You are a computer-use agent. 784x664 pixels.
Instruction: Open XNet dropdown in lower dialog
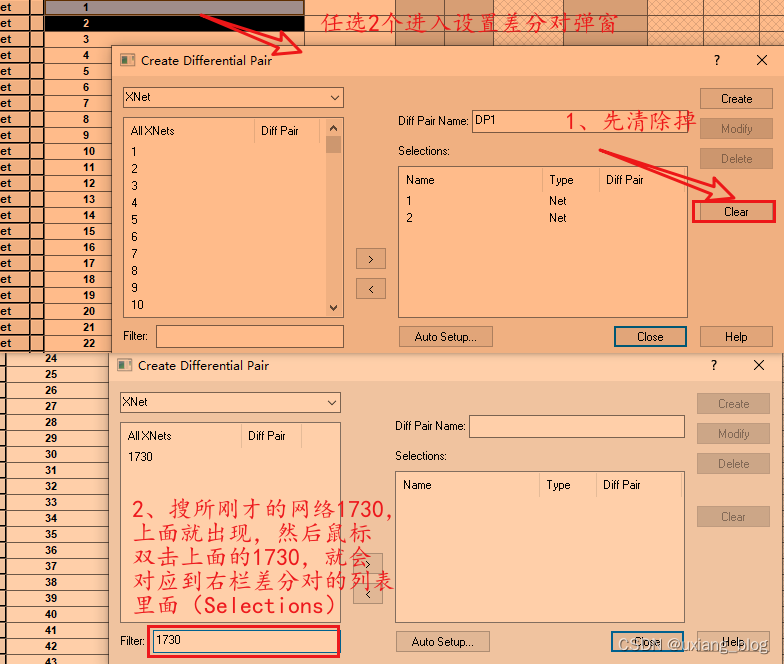pyautogui.click(x=230, y=402)
